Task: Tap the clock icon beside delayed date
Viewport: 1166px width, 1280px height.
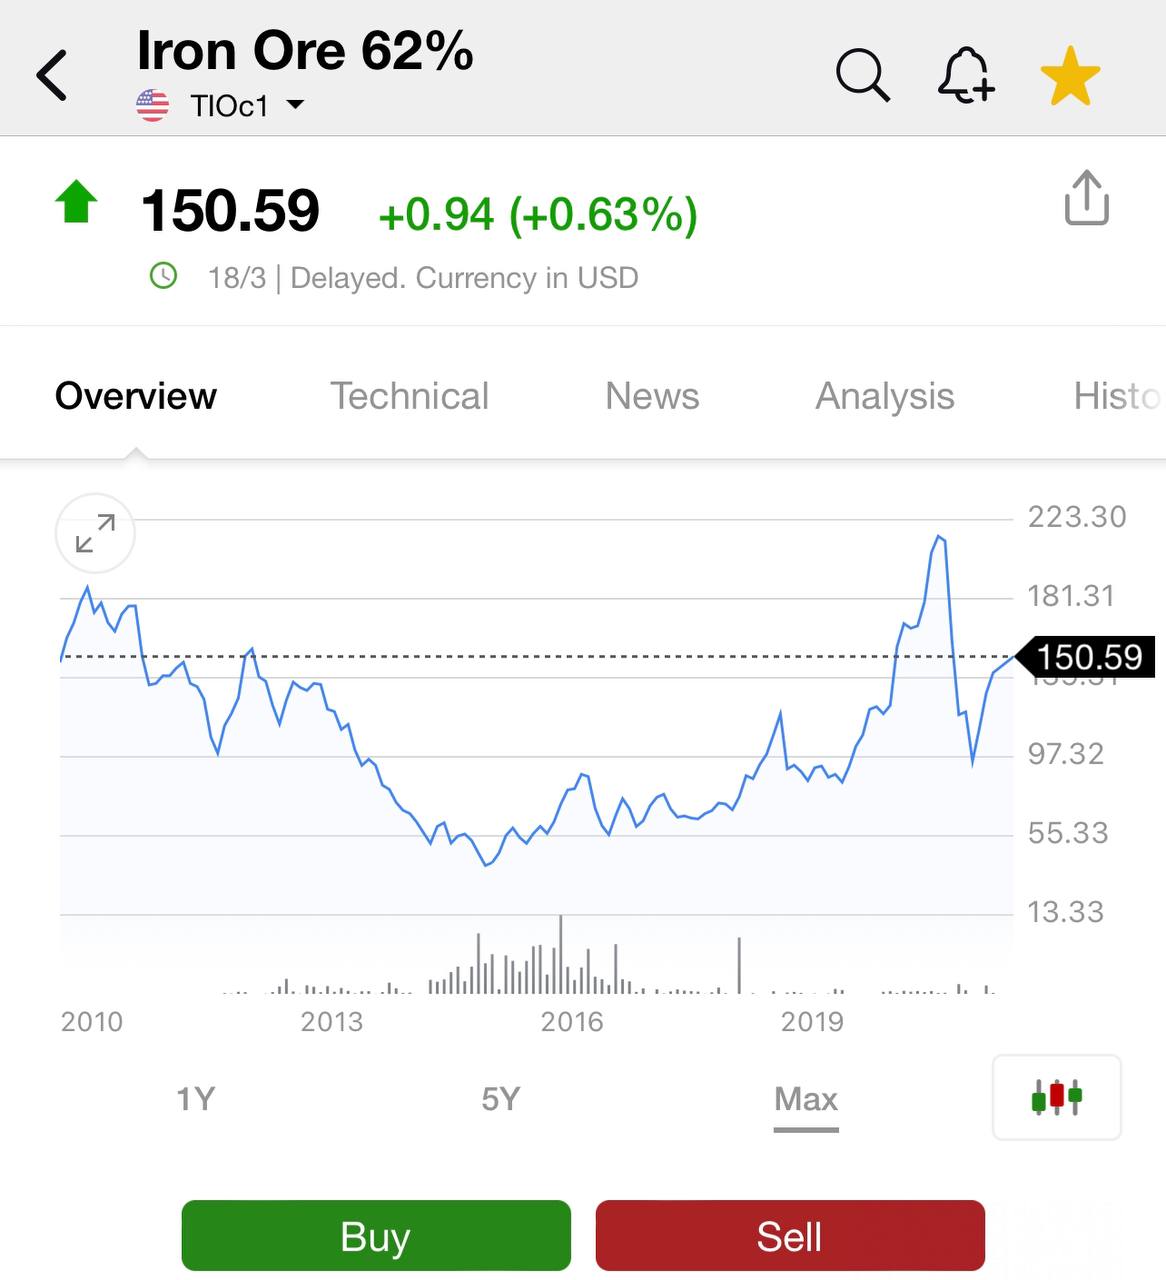Action: point(163,276)
